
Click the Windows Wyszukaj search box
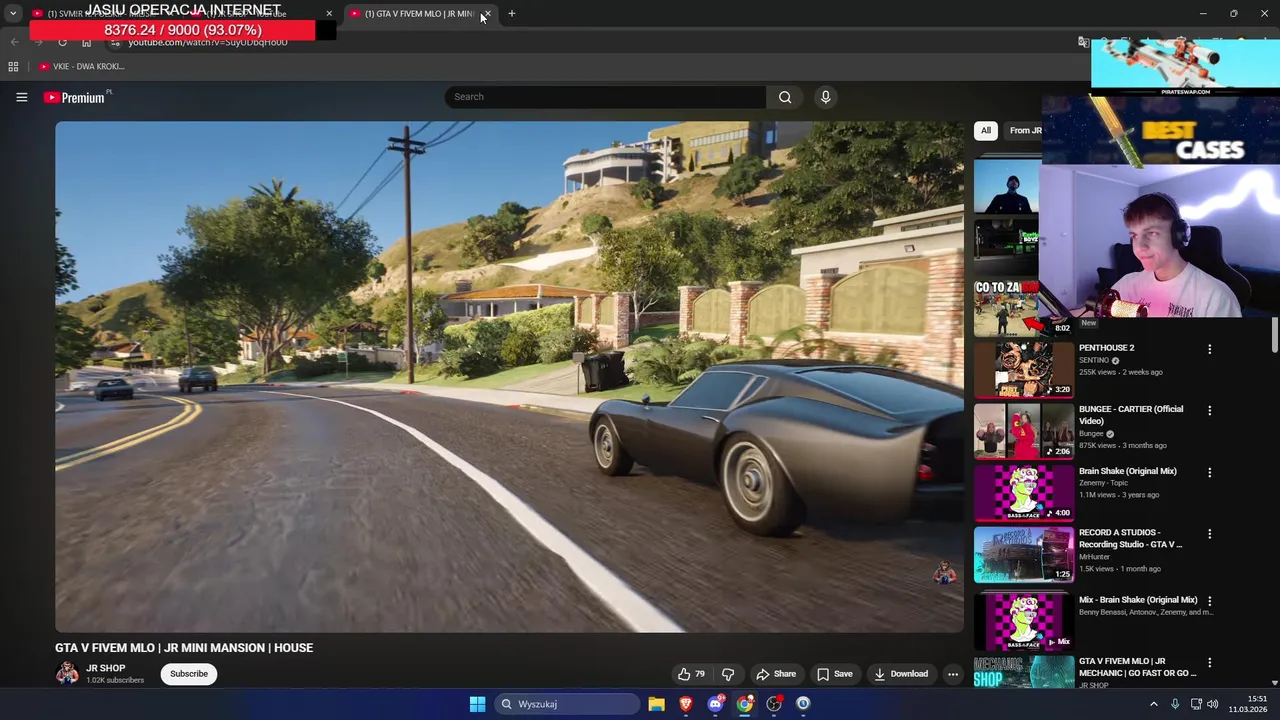(568, 704)
